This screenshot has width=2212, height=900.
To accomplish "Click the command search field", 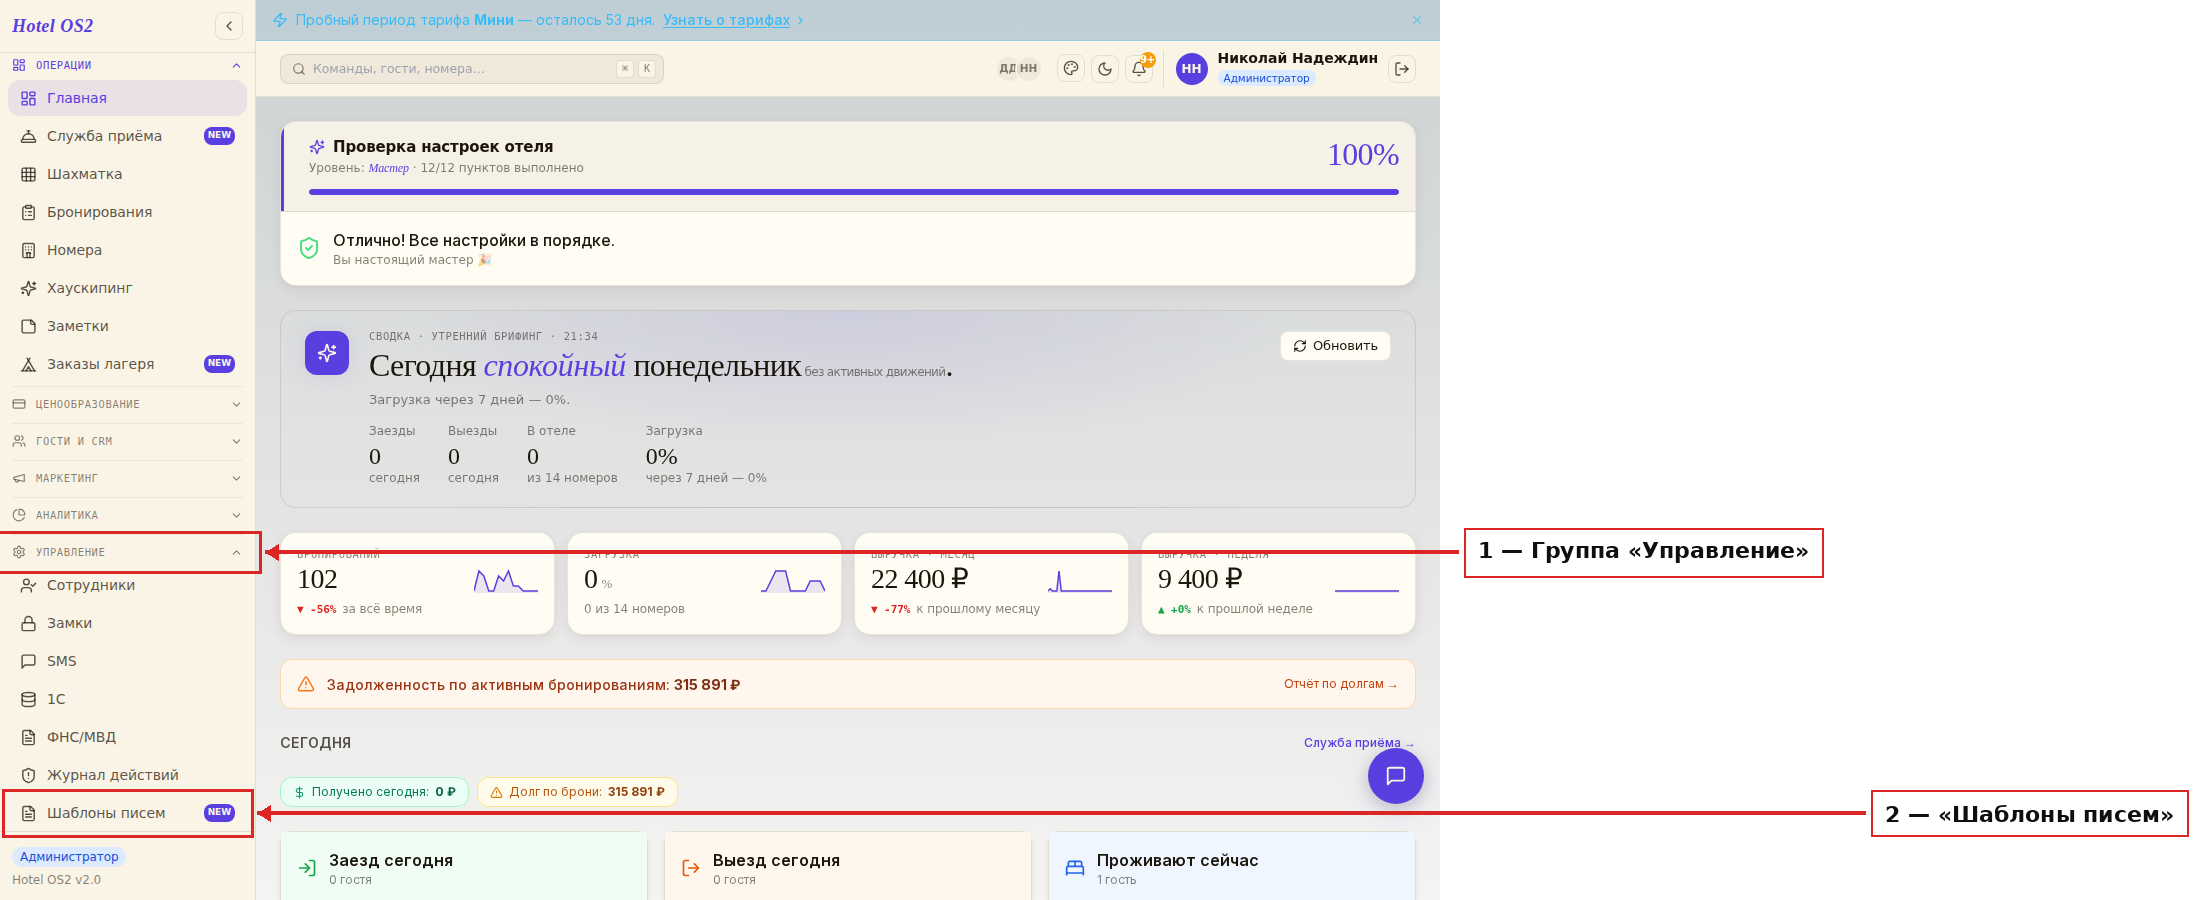I will 472,69.
